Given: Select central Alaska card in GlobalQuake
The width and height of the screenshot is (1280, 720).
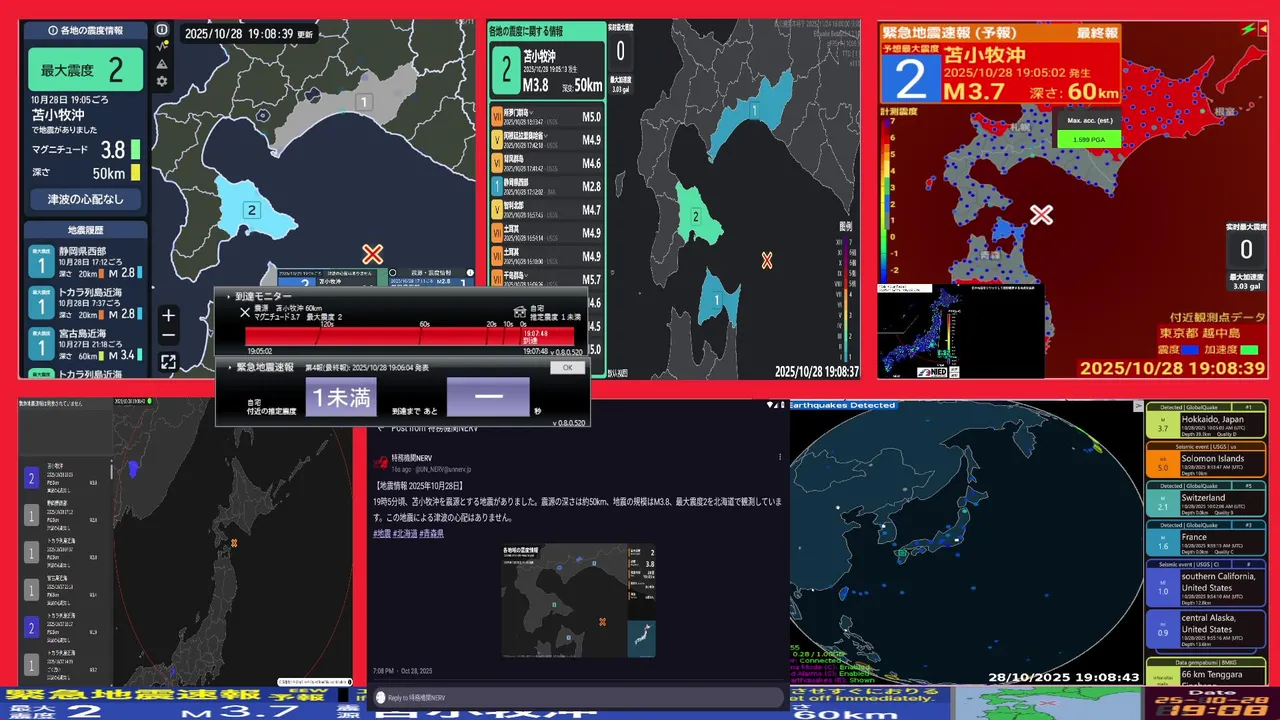Looking at the screenshot, I should click(x=1207, y=631).
